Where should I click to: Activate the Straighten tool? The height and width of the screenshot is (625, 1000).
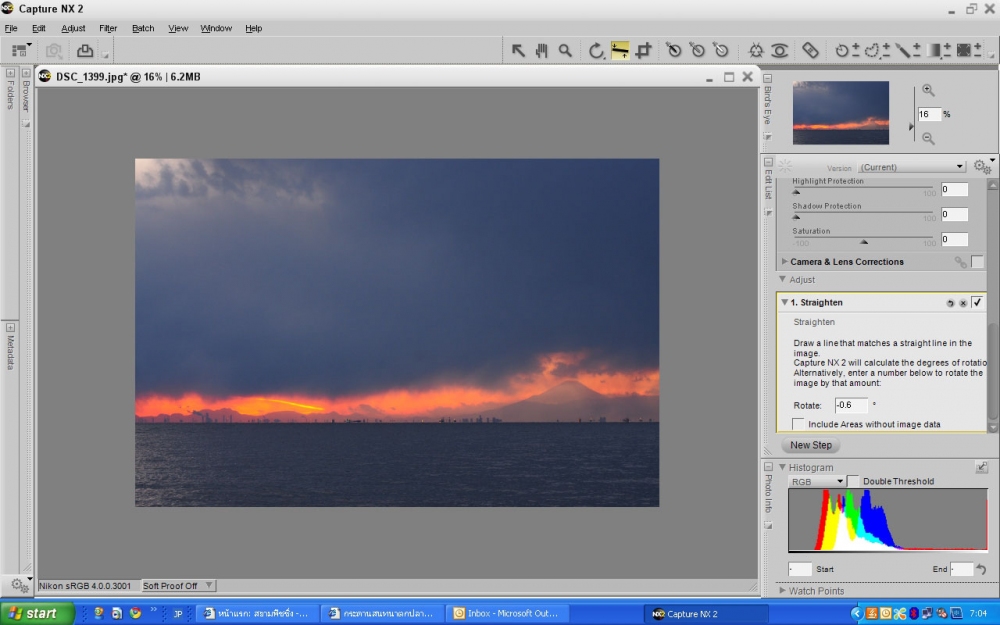tap(619, 50)
